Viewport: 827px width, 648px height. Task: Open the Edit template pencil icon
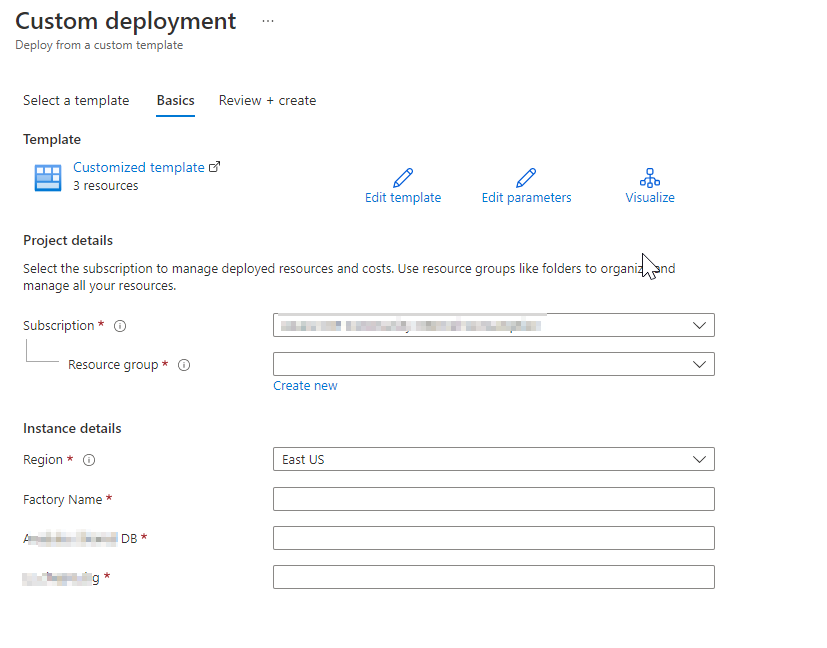point(403,176)
